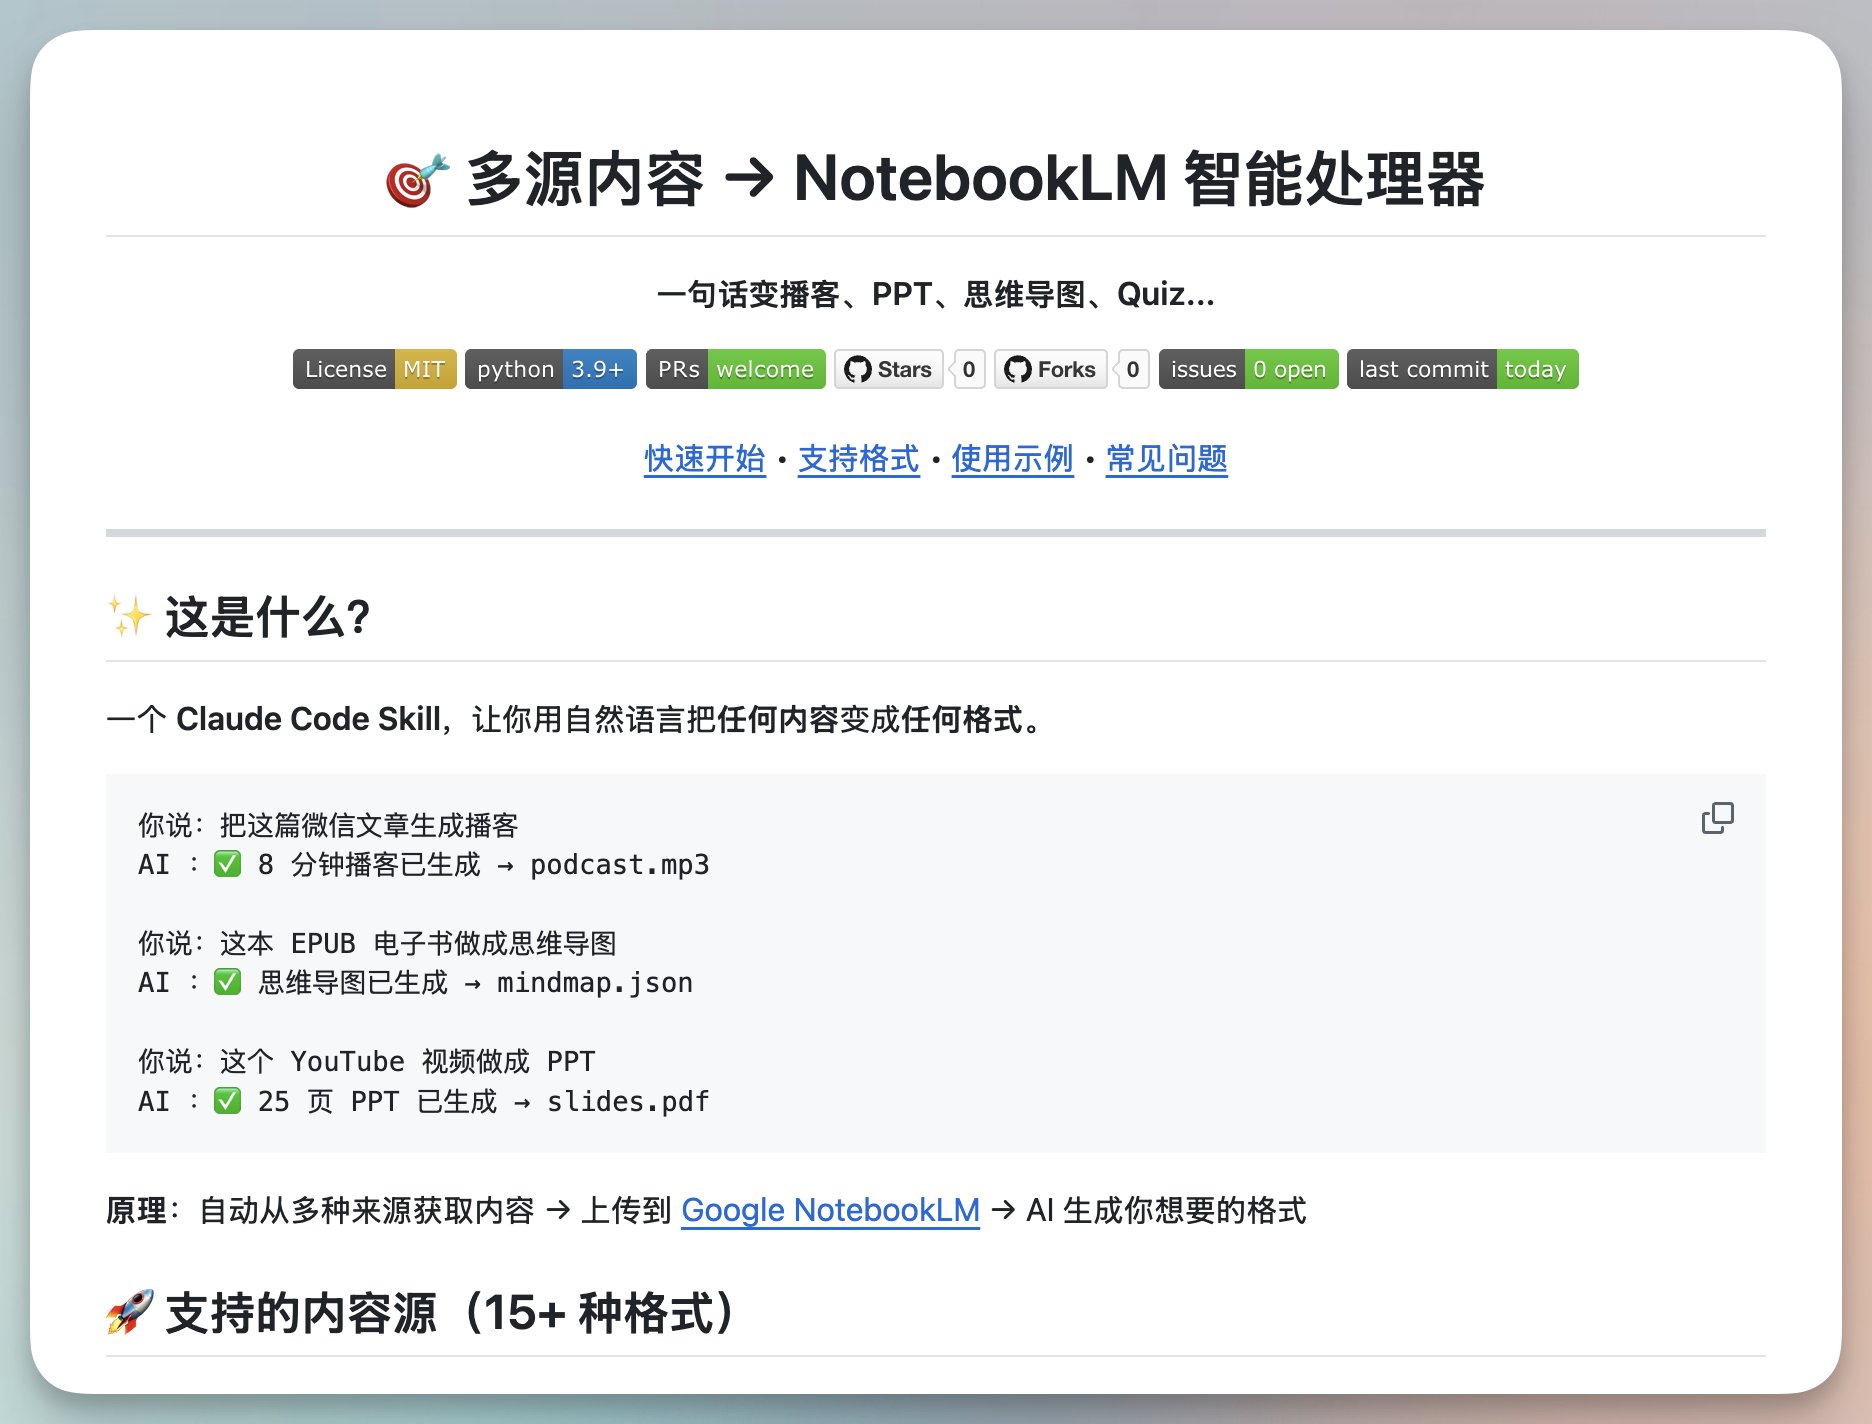Click the green checkmark on slides.pdf line

(227, 1101)
